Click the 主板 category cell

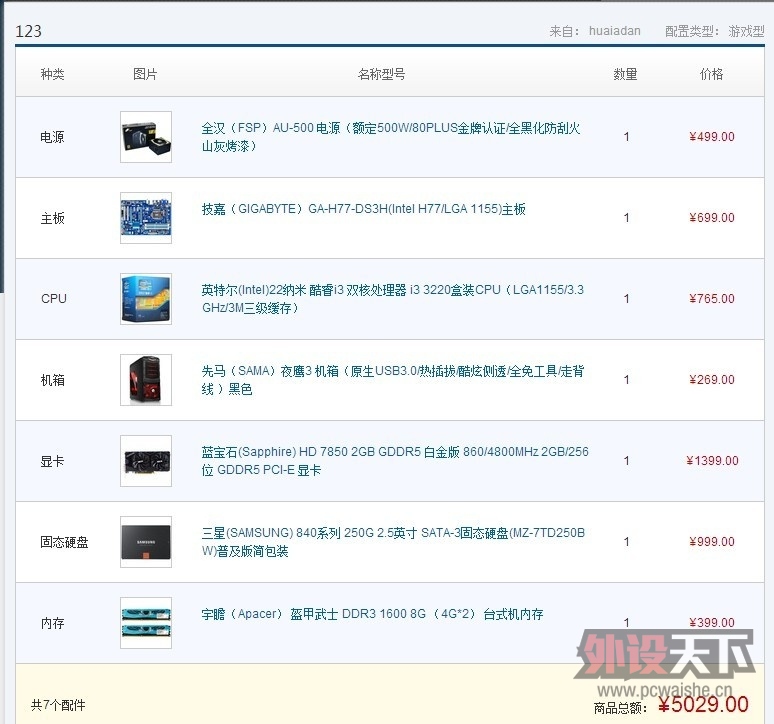pyautogui.click(x=52, y=218)
